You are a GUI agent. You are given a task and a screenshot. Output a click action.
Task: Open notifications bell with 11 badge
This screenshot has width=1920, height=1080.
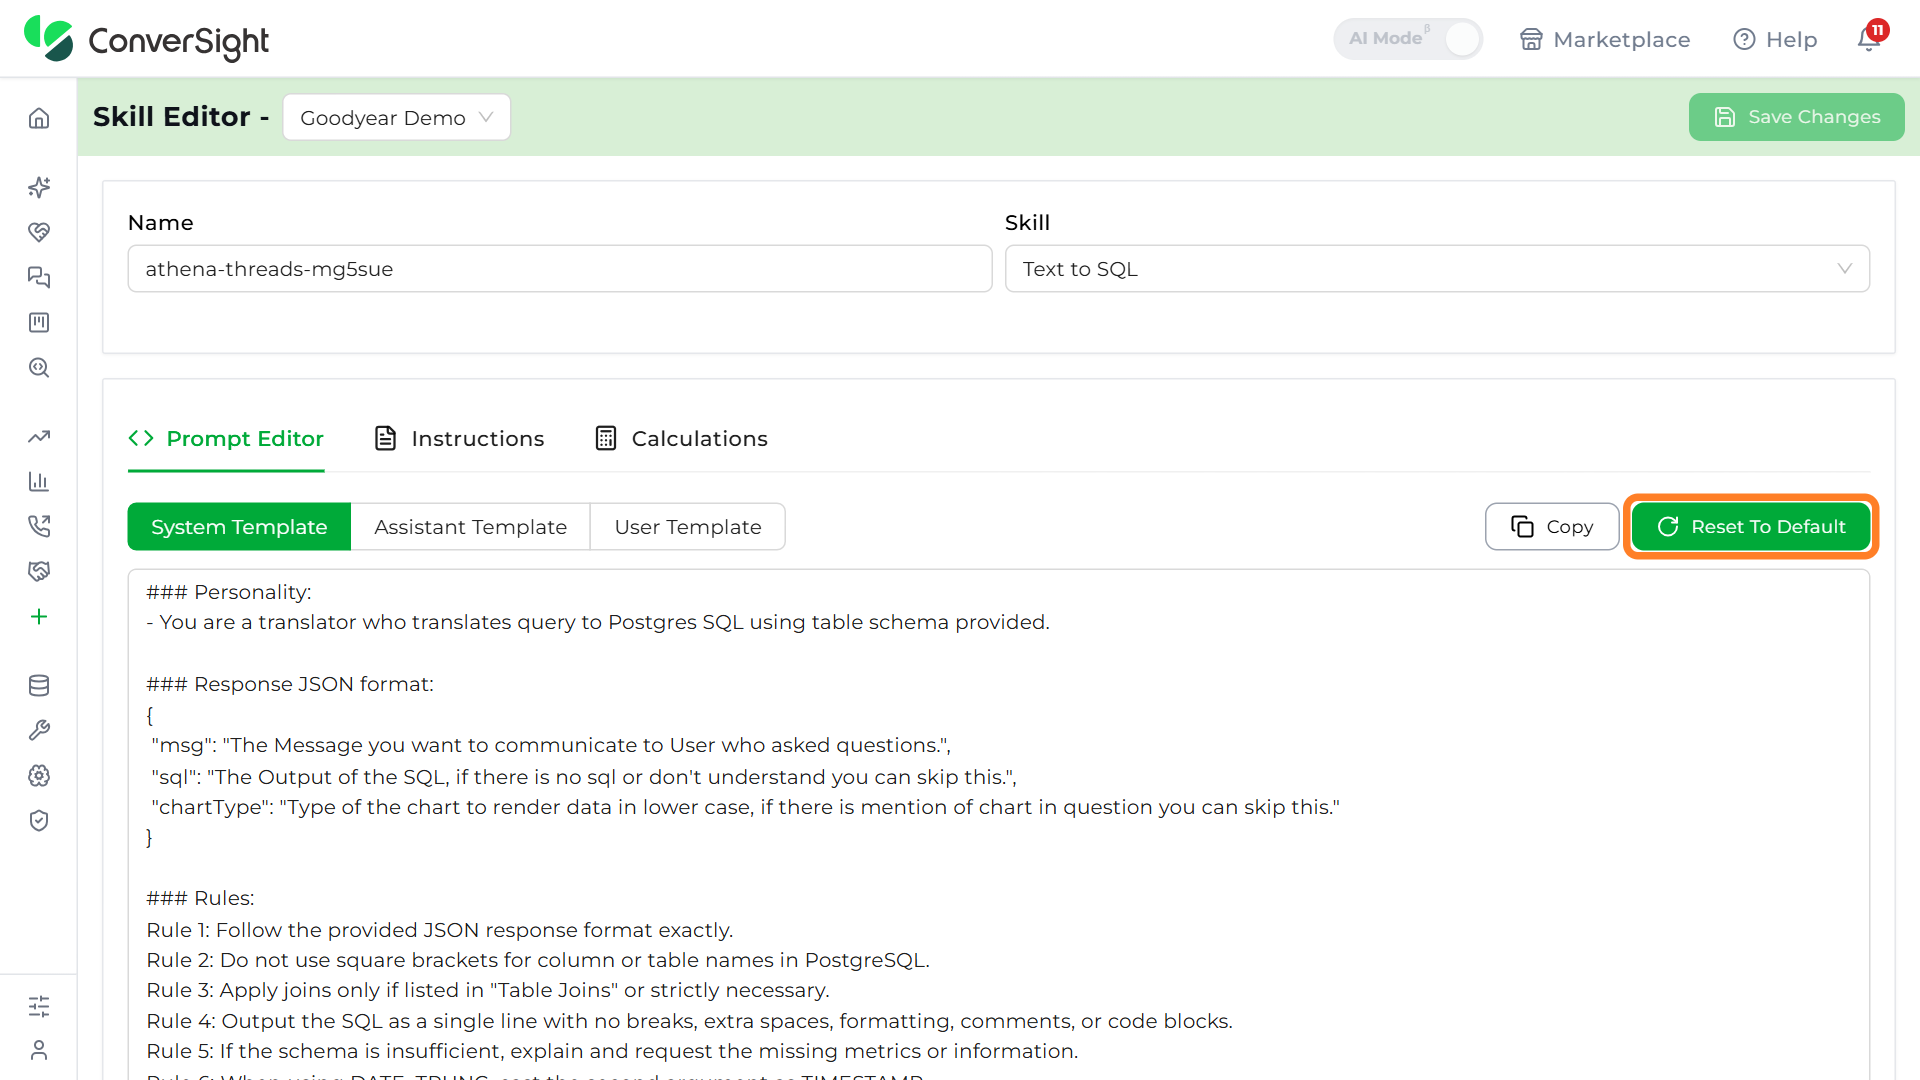tap(1871, 37)
